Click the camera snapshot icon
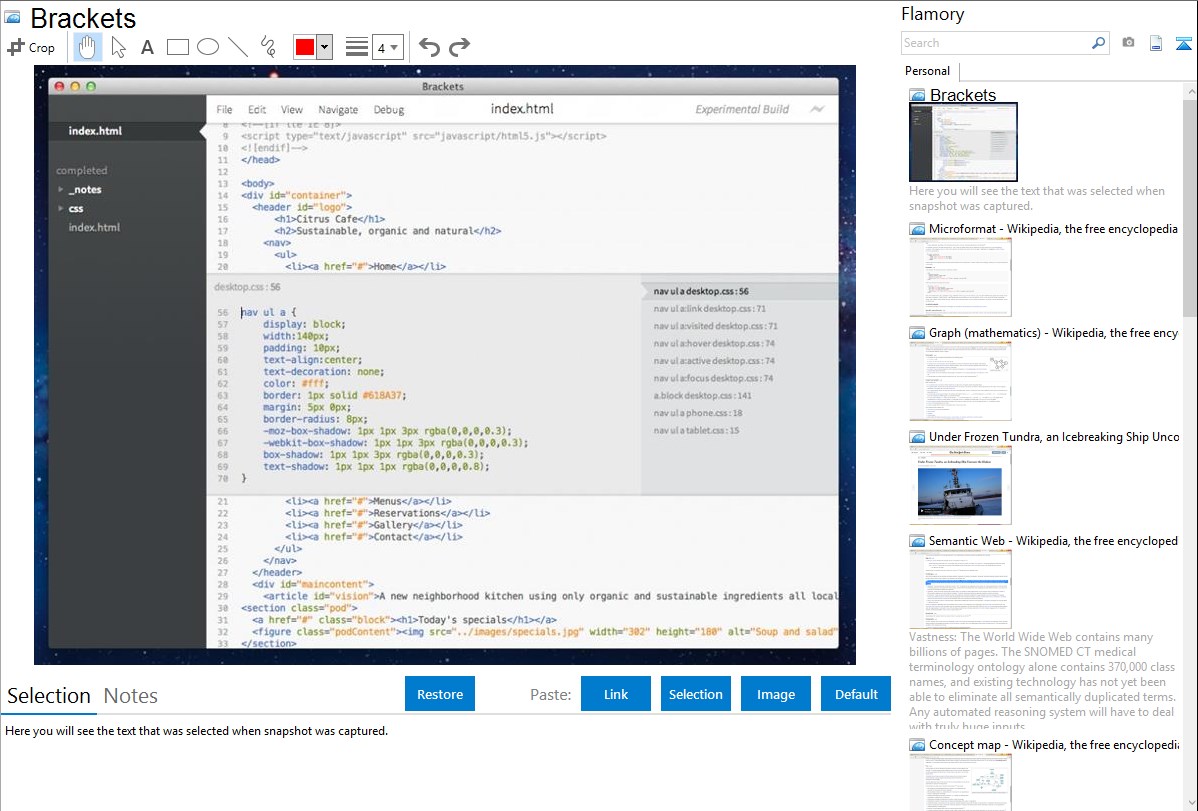 pos(1128,43)
